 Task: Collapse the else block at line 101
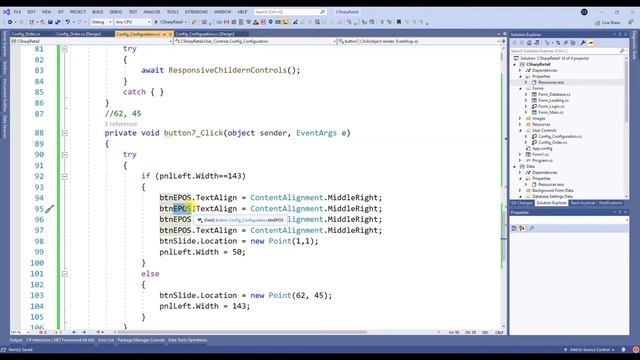tap(64, 274)
